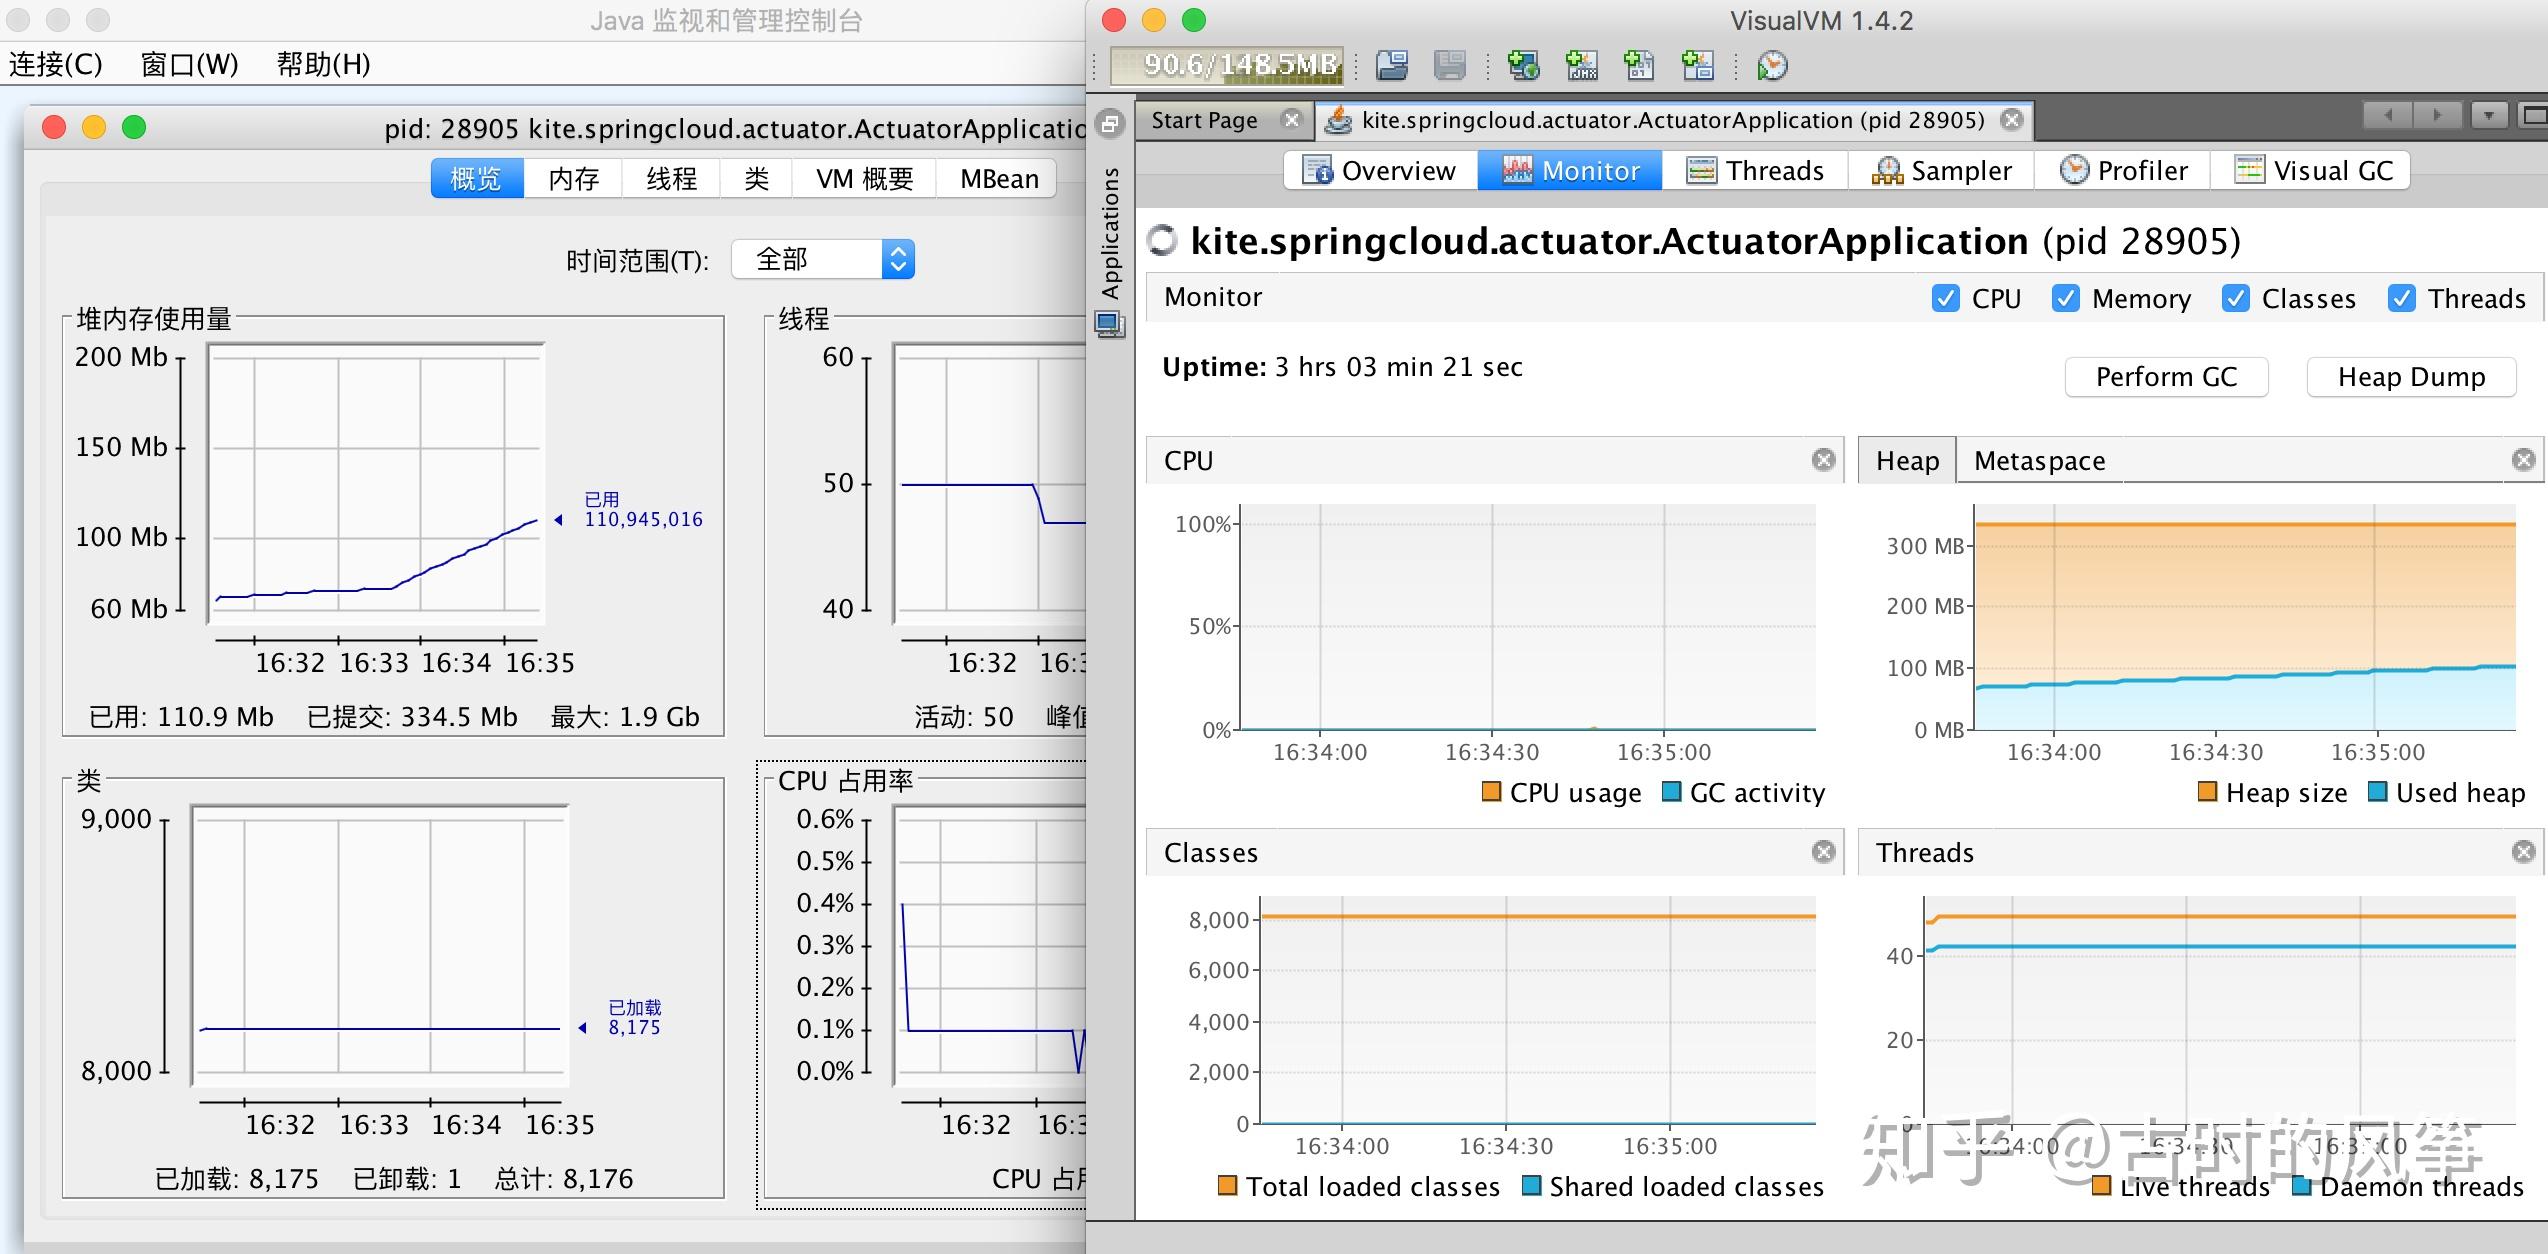Select the Heap chart tab
2548x1254 pixels.
point(1907,460)
